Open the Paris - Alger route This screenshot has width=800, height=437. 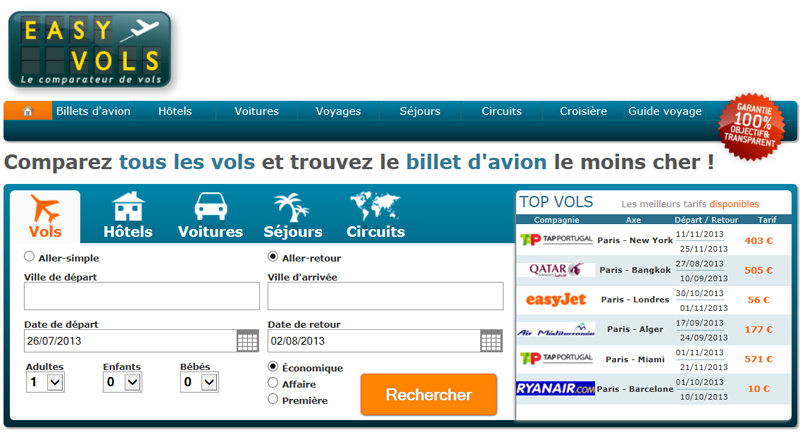pos(635,329)
